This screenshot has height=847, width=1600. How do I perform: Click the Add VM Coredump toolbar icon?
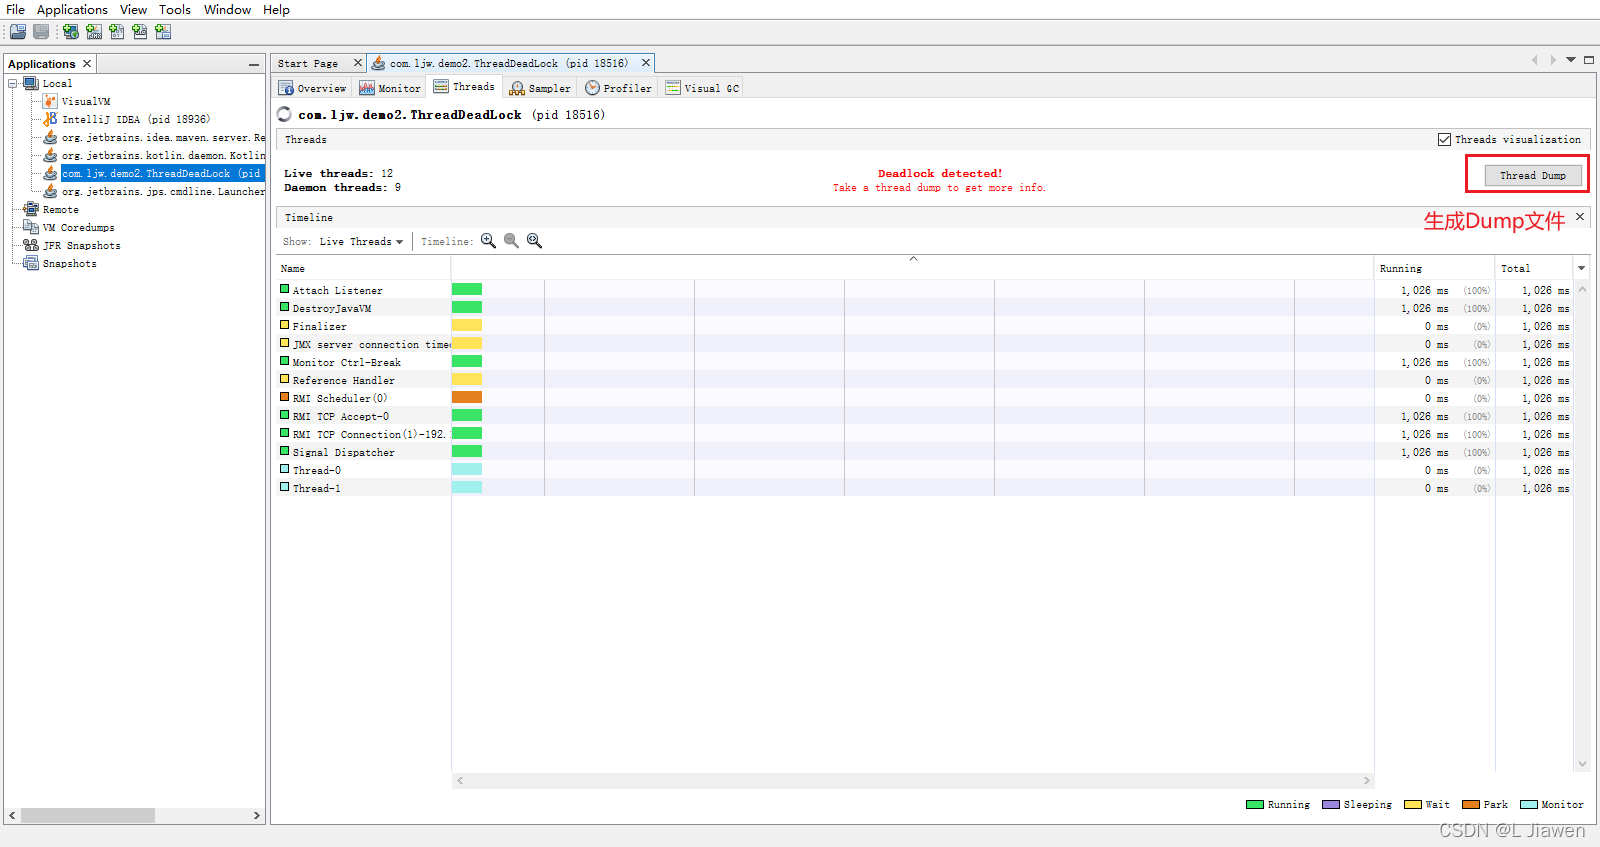117,32
